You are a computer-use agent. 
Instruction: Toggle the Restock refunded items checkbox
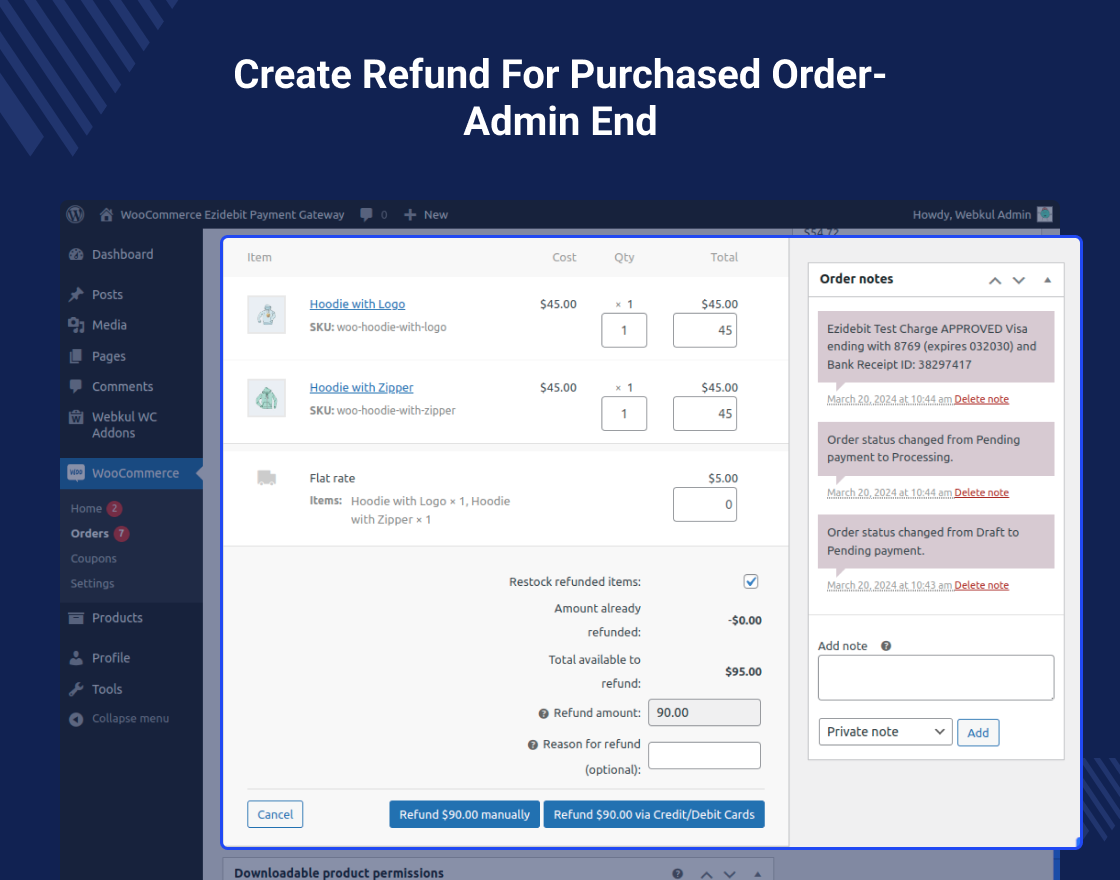(751, 581)
